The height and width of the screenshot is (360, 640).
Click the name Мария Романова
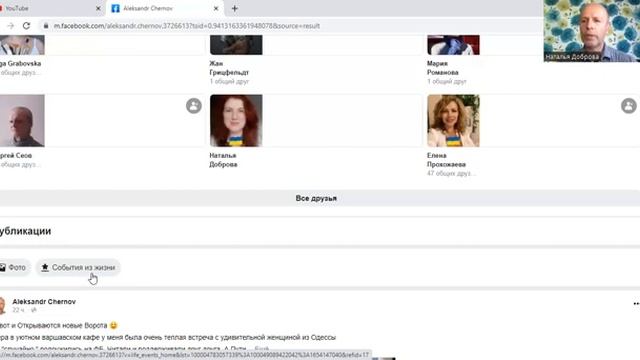[442, 68]
